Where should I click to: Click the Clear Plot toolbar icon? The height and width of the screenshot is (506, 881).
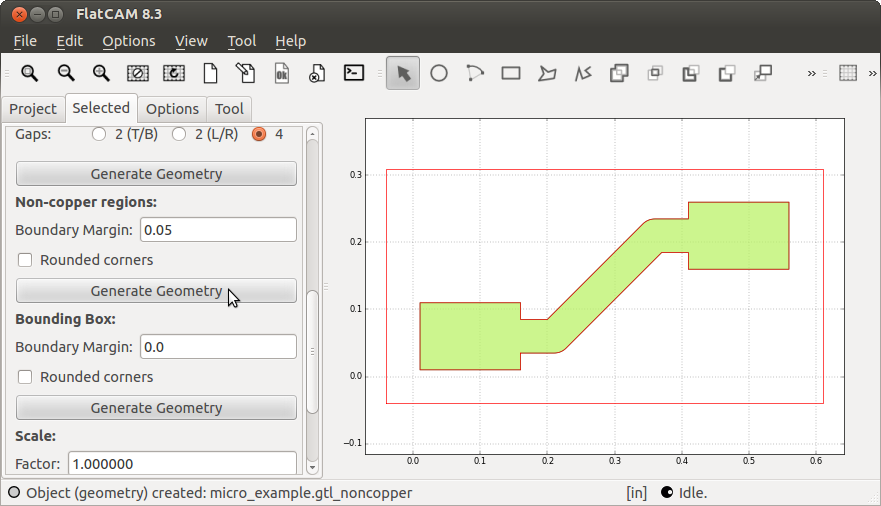[x=138, y=73]
